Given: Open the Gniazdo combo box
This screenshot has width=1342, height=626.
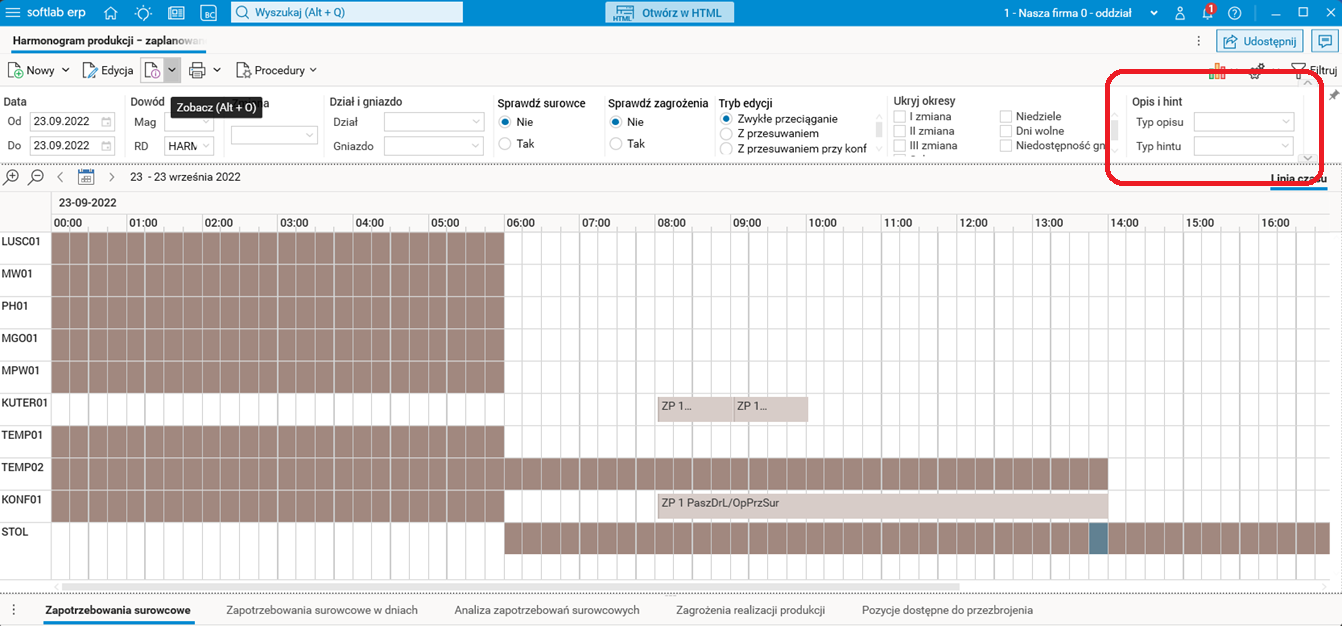Looking at the screenshot, I should pyautogui.click(x=434, y=146).
